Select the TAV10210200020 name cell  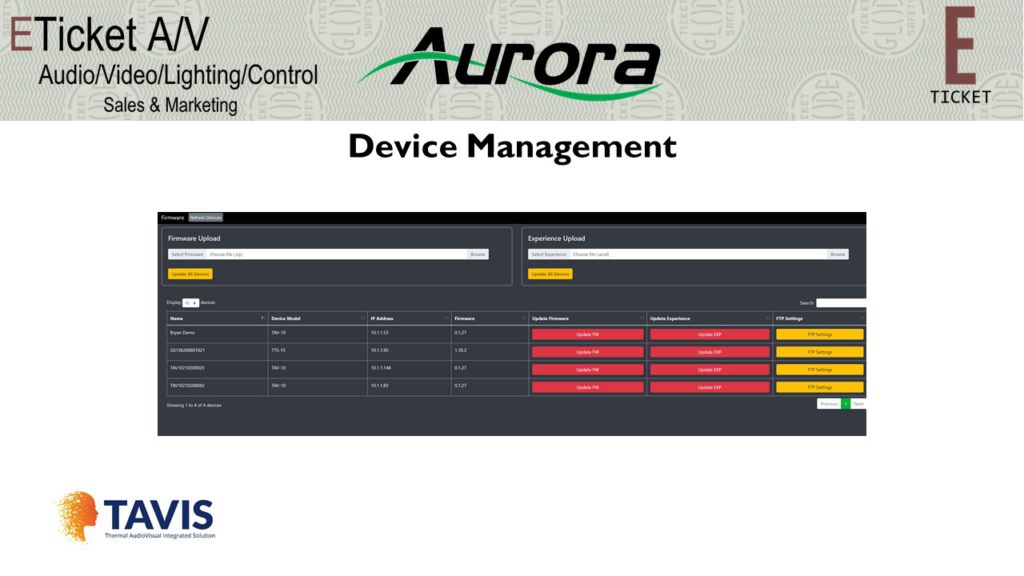(217, 369)
